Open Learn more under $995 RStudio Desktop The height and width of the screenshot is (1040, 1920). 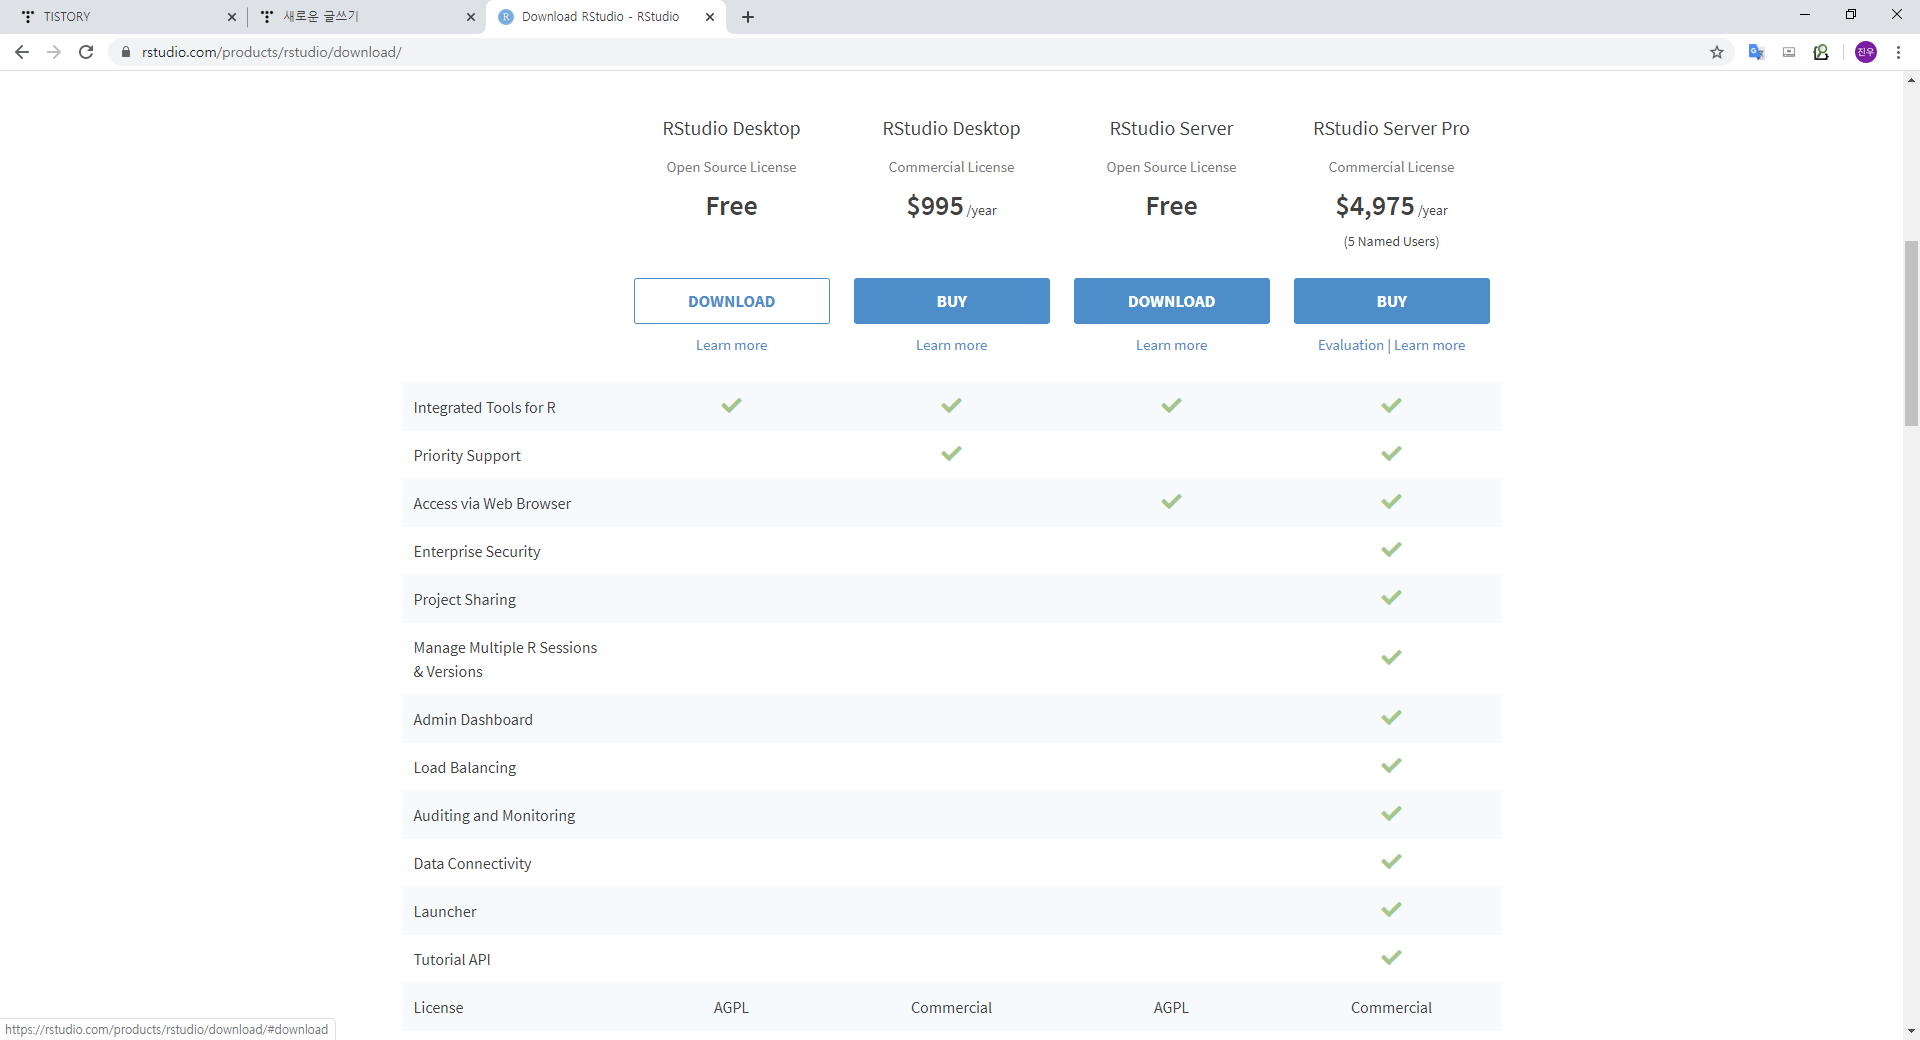click(x=952, y=345)
